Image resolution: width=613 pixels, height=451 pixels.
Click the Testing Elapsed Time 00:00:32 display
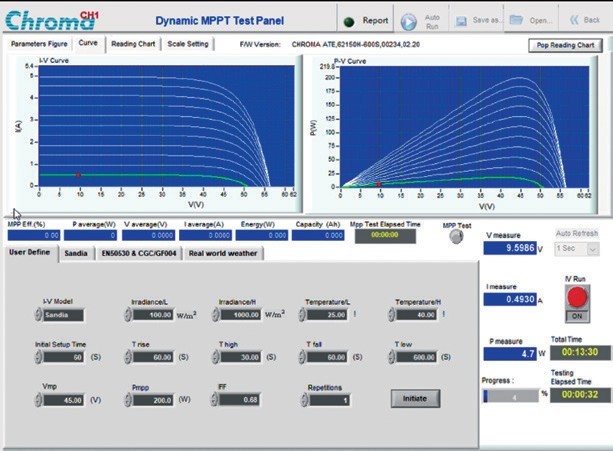coord(580,395)
